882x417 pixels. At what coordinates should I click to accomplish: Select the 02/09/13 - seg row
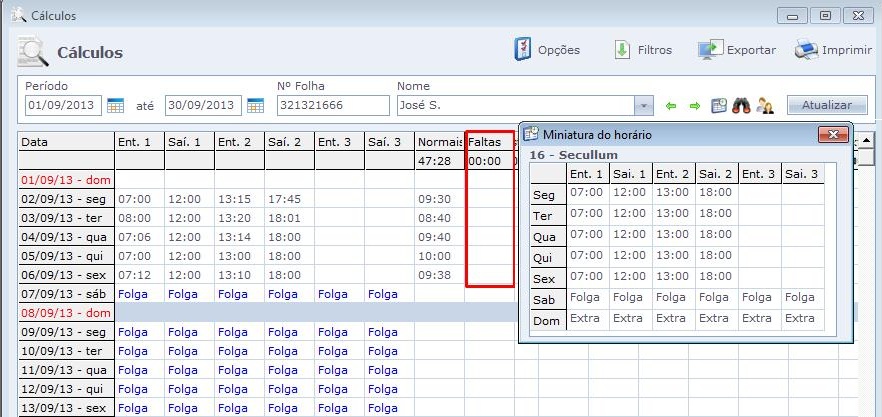[65, 198]
